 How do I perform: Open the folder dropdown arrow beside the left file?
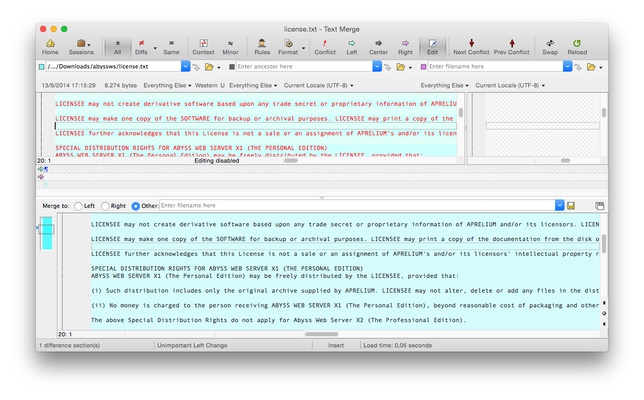point(218,67)
